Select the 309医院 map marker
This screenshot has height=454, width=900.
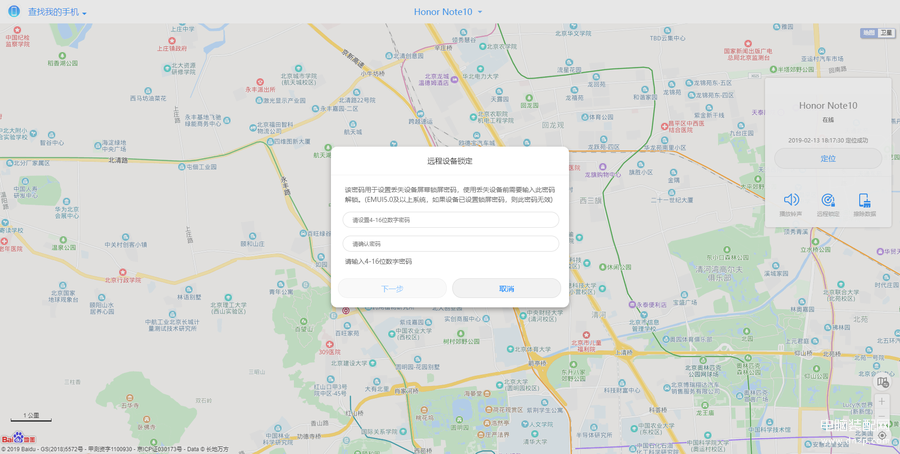[329, 344]
